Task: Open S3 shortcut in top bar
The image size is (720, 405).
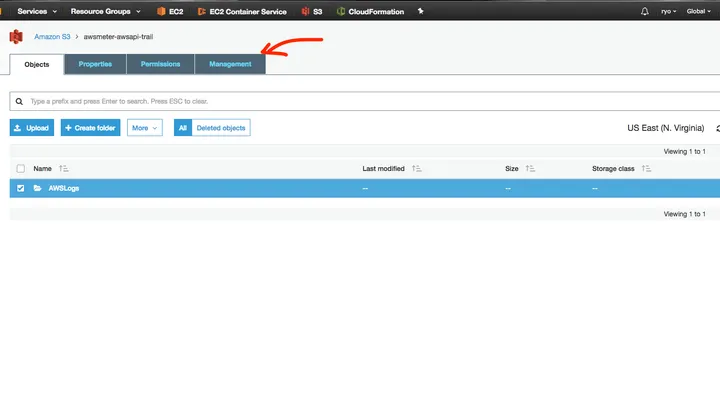Action: pos(312,11)
